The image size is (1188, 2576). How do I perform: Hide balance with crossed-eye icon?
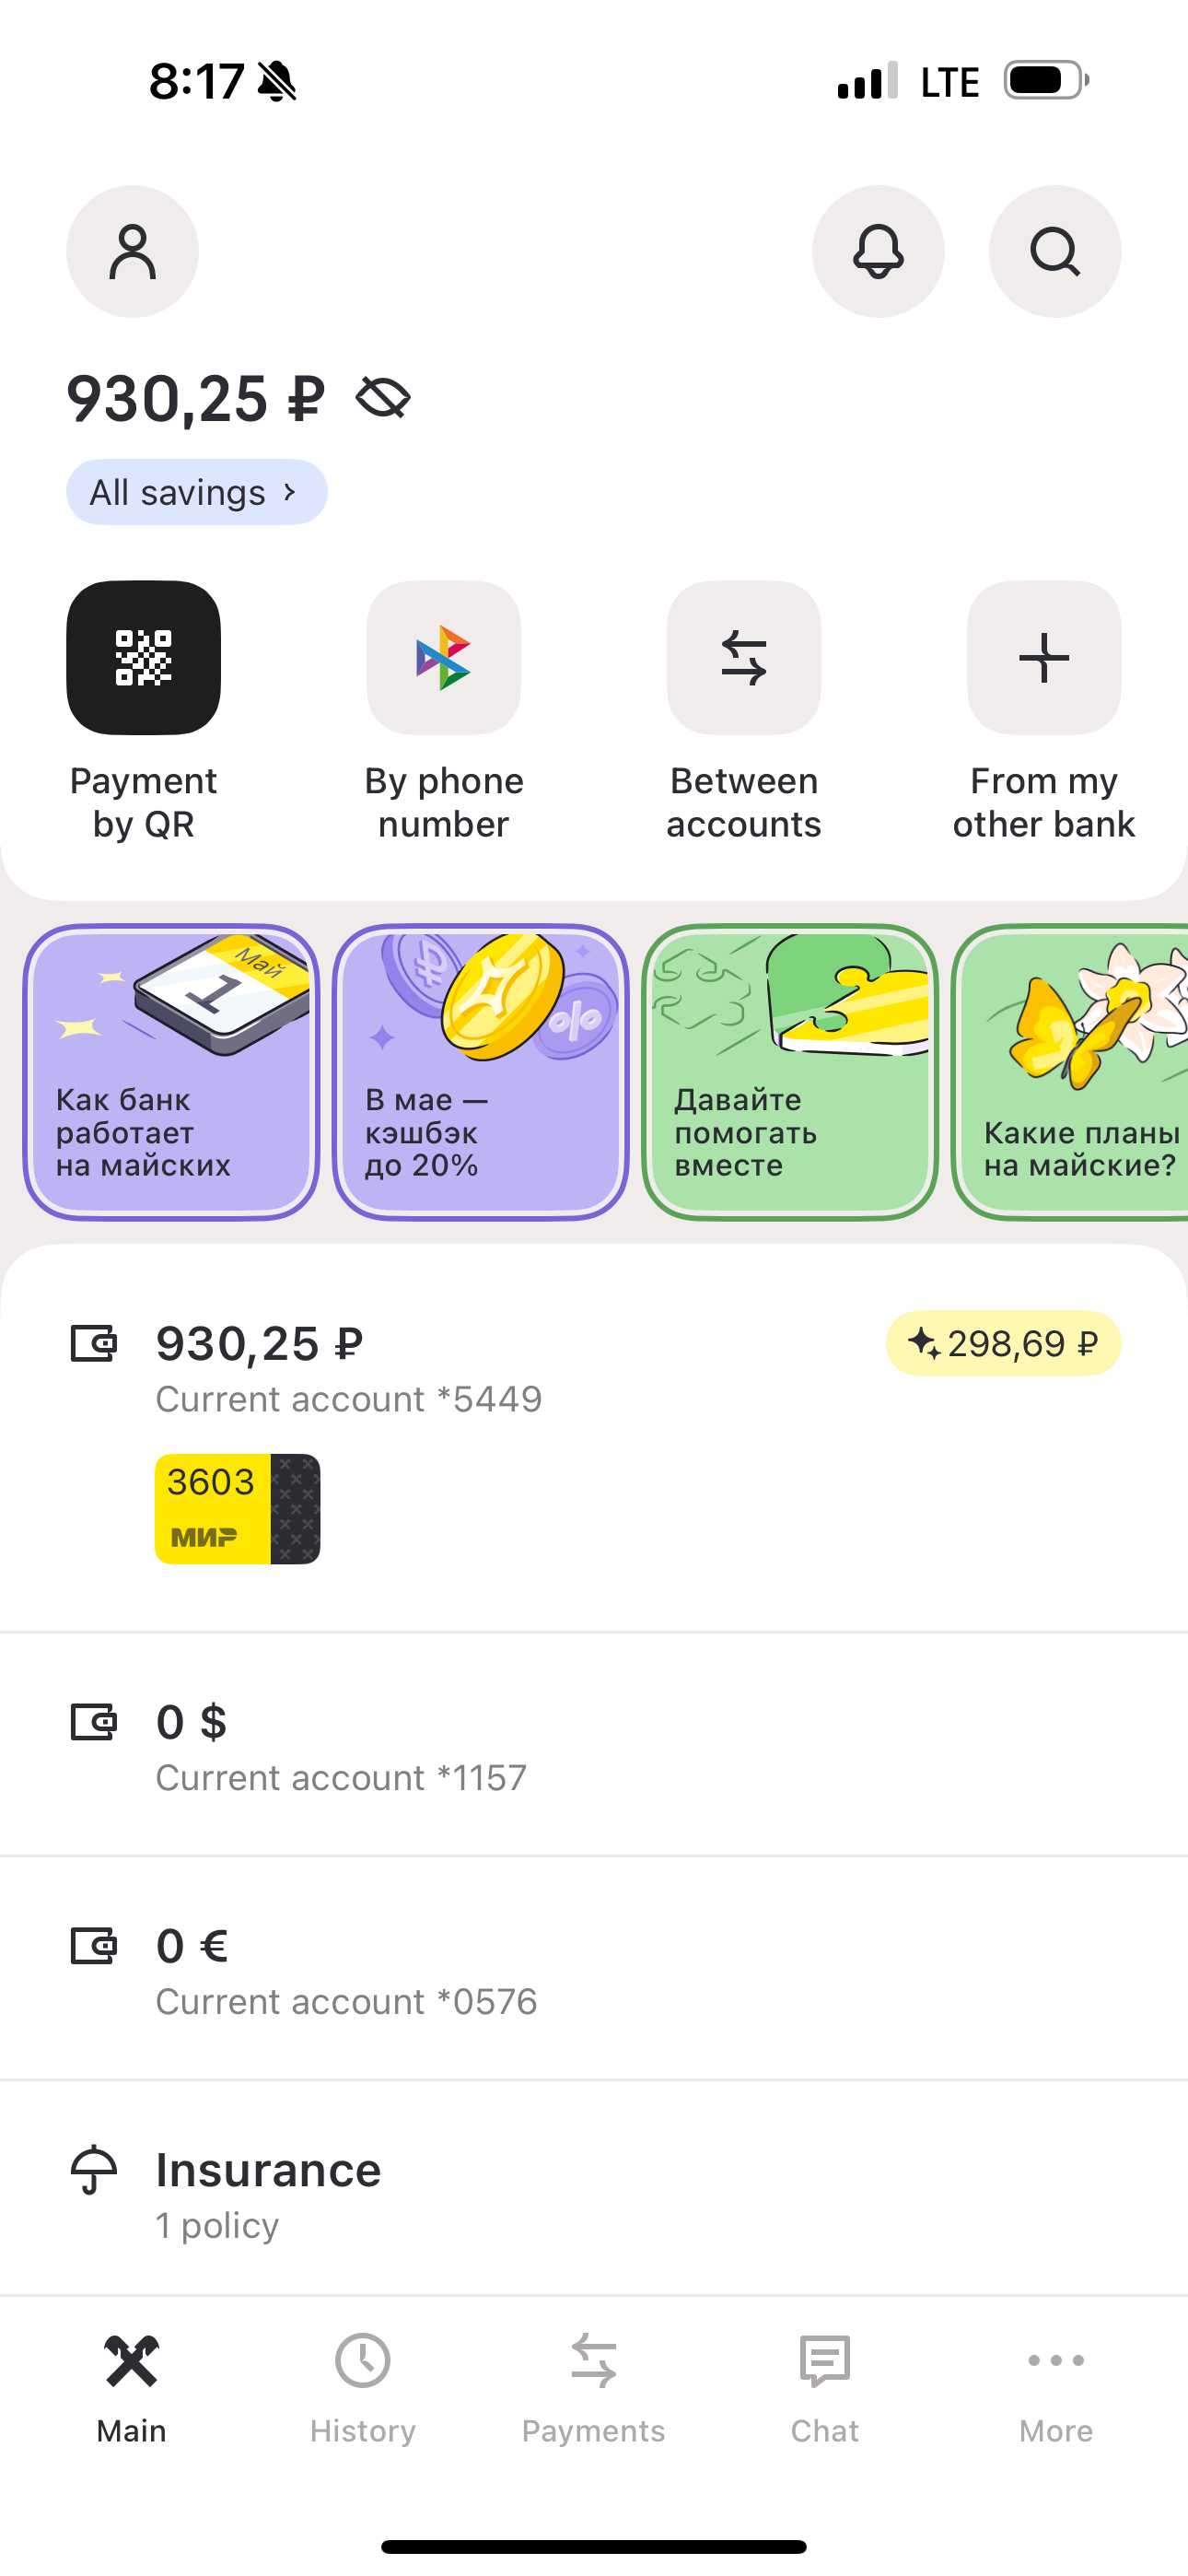(383, 398)
